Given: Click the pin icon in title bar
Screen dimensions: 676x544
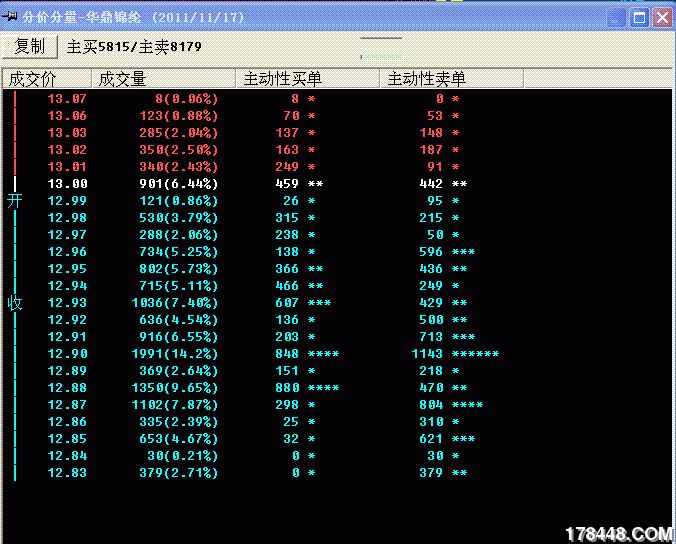Looking at the screenshot, I should (9, 17).
